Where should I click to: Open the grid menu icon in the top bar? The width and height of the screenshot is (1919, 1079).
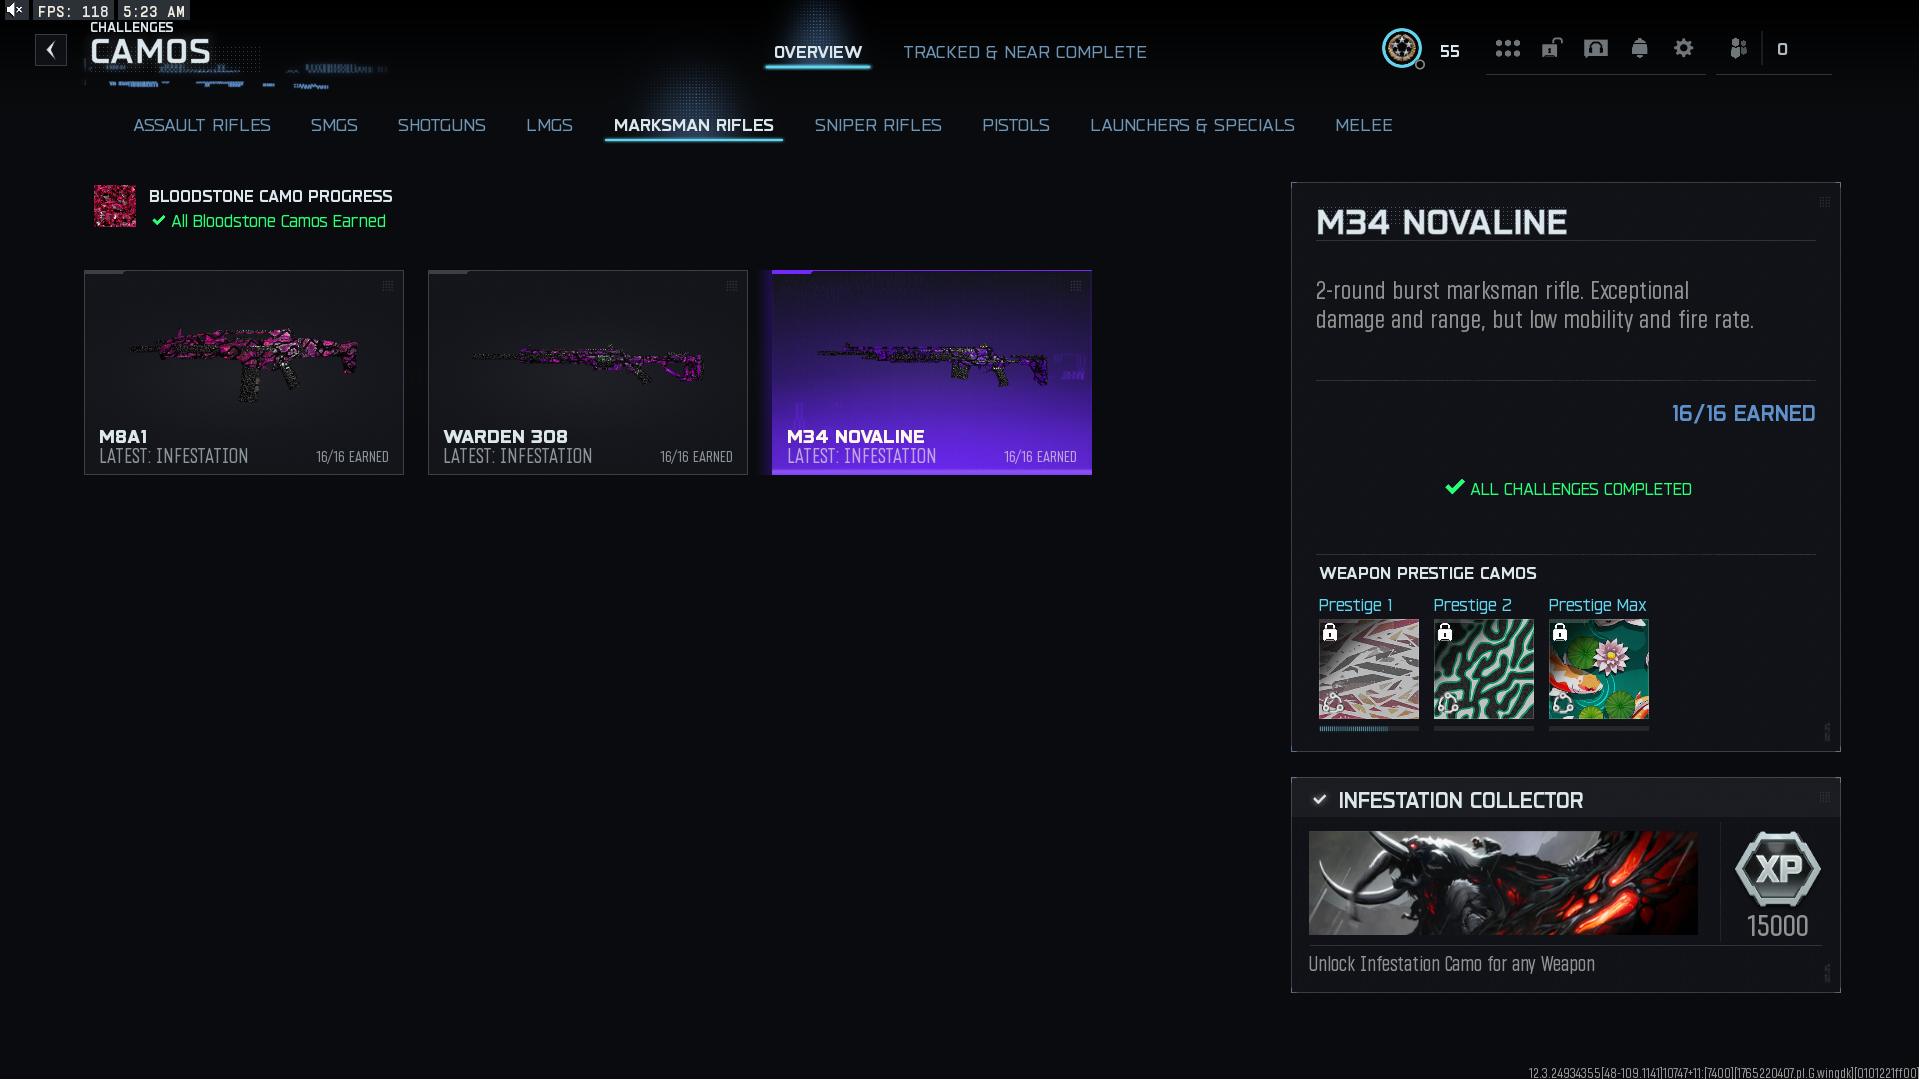[x=1507, y=48]
